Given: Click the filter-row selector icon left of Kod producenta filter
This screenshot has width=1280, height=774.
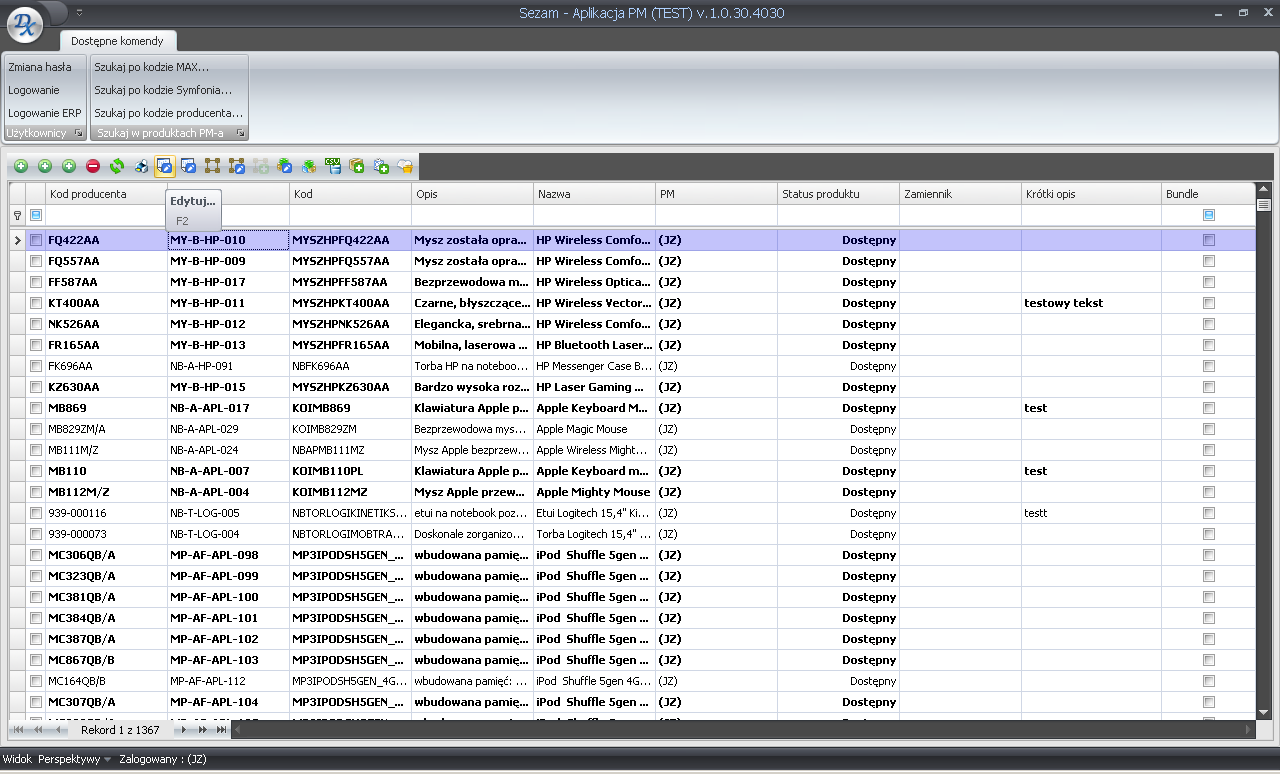Looking at the screenshot, I should pyautogui.click(x=36, y=215).
